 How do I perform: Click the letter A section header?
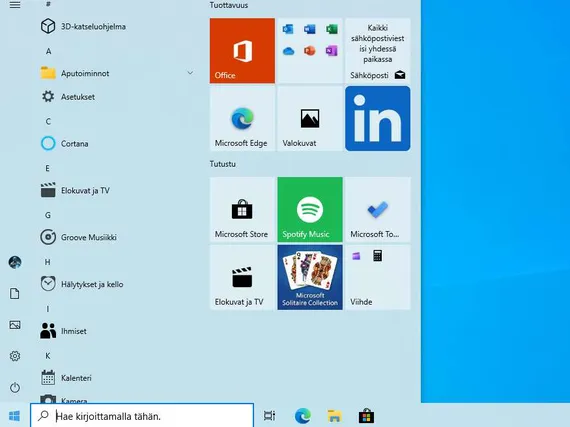coord(48,51)
